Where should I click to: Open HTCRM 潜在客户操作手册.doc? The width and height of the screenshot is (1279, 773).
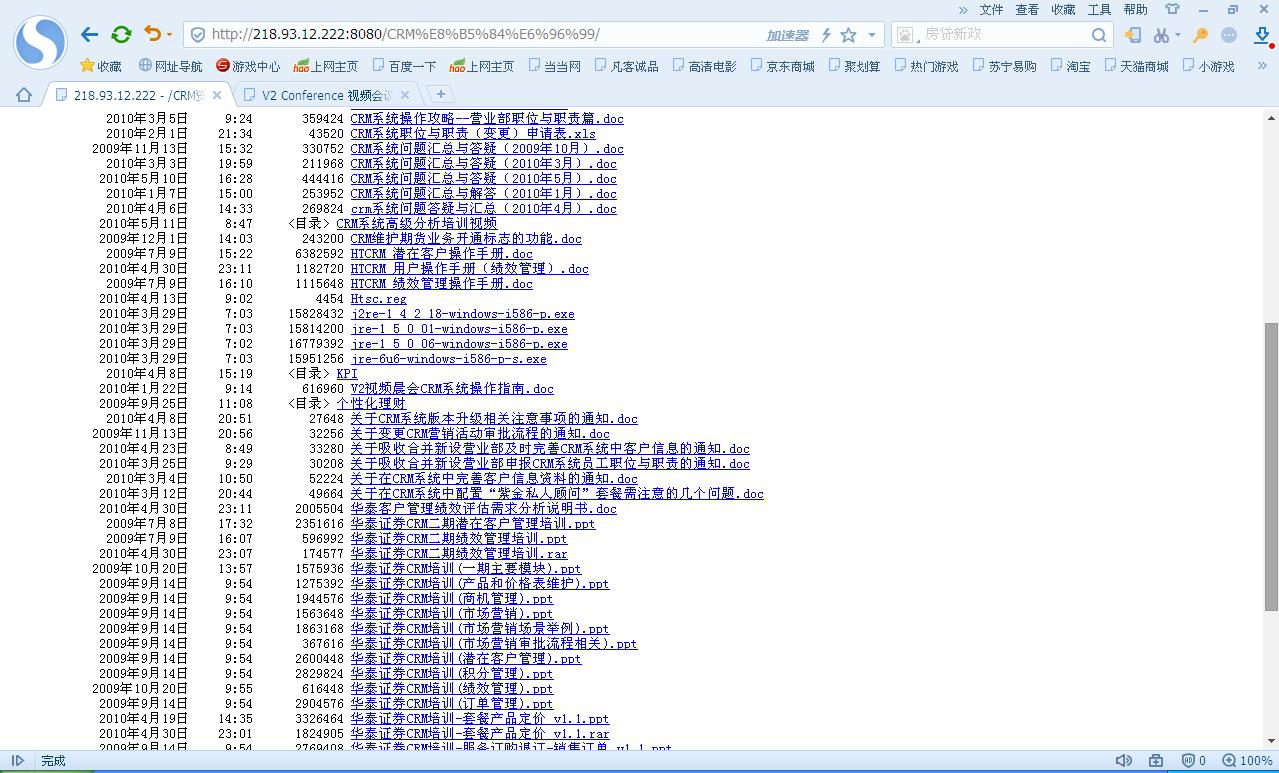[x=442, y=254]
